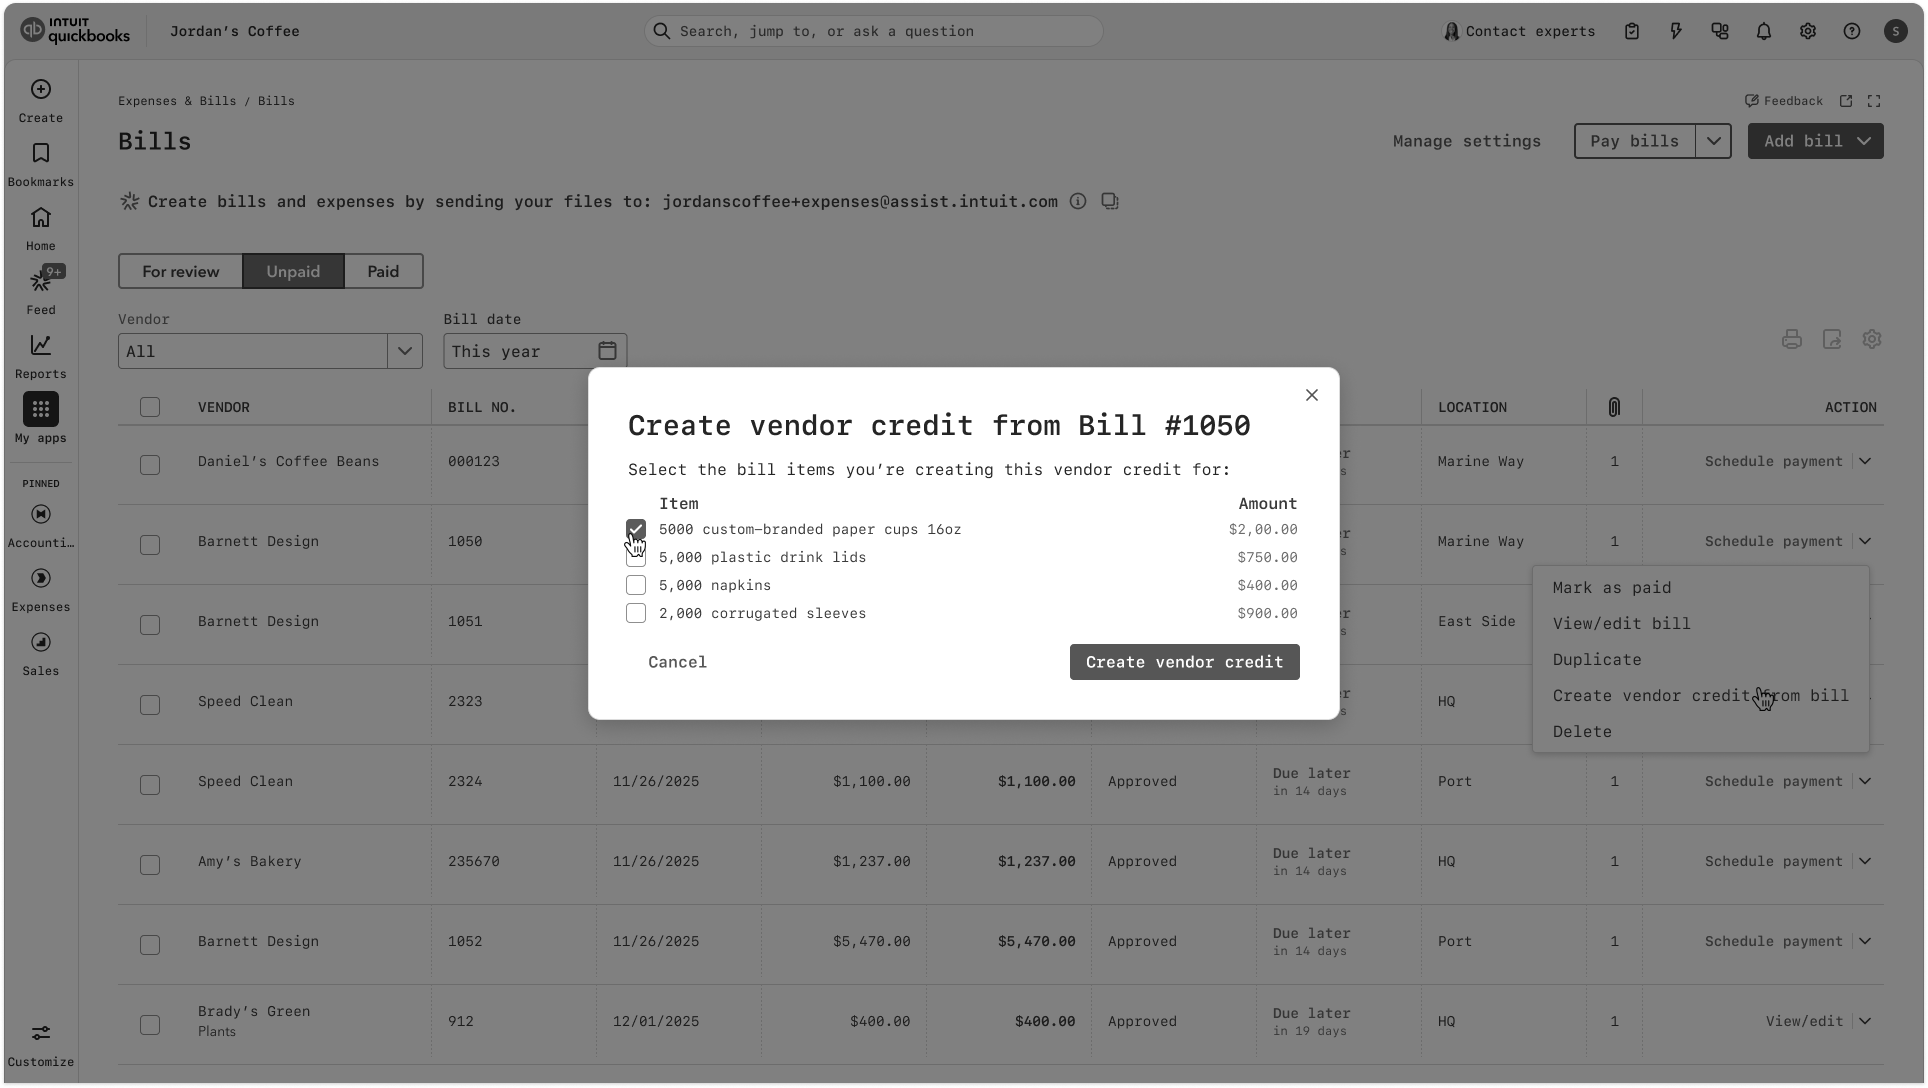1928x1088 pixels.
Task: Copy the expenses email address icon
Action: click(x=1110, y=201)
